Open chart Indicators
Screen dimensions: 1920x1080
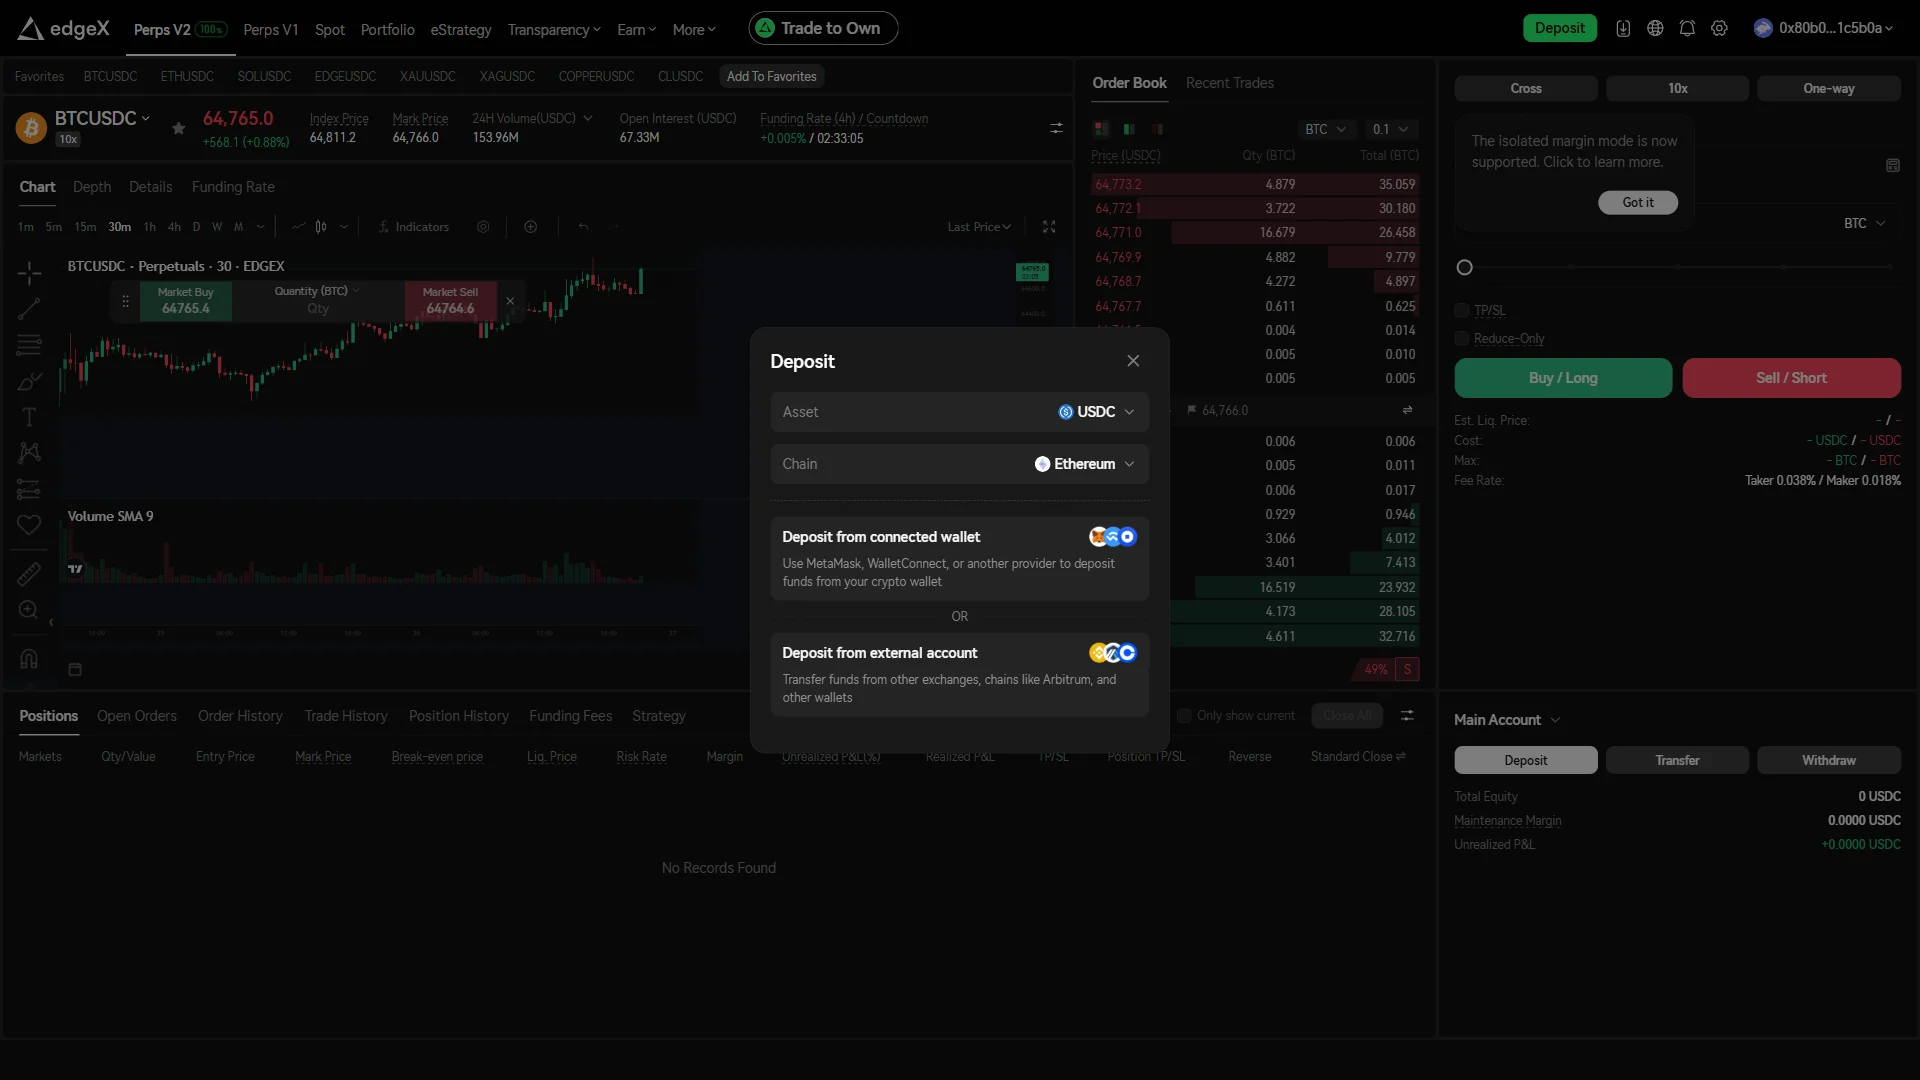coord(413,227)
